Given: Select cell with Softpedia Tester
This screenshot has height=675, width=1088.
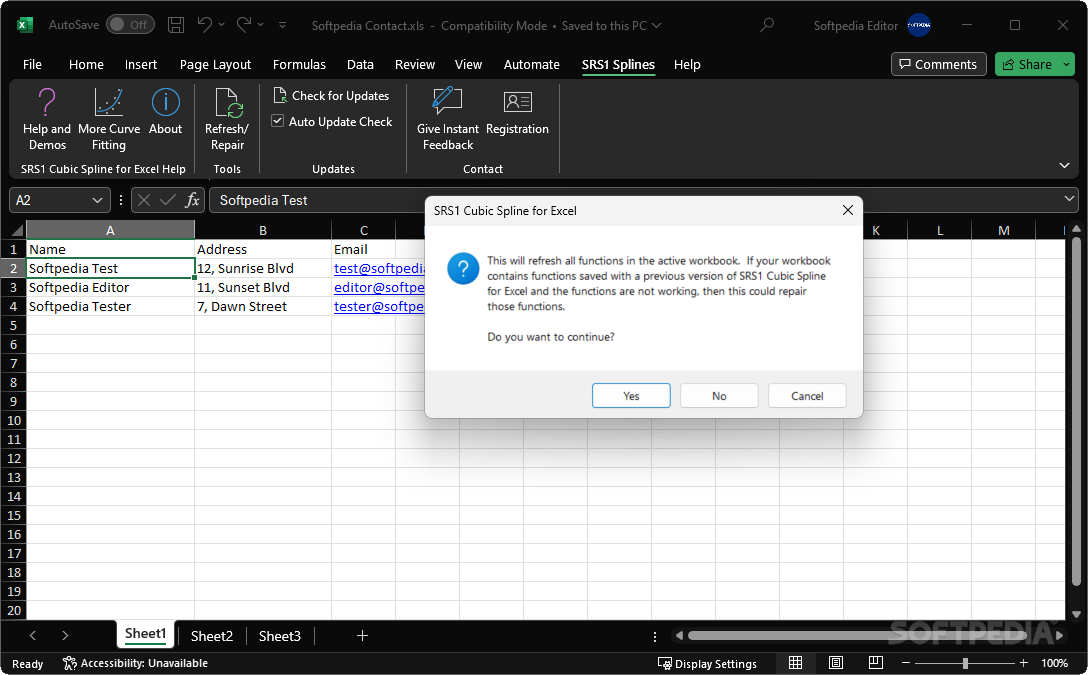Looking at the screenshot, I should click(110, 306).
